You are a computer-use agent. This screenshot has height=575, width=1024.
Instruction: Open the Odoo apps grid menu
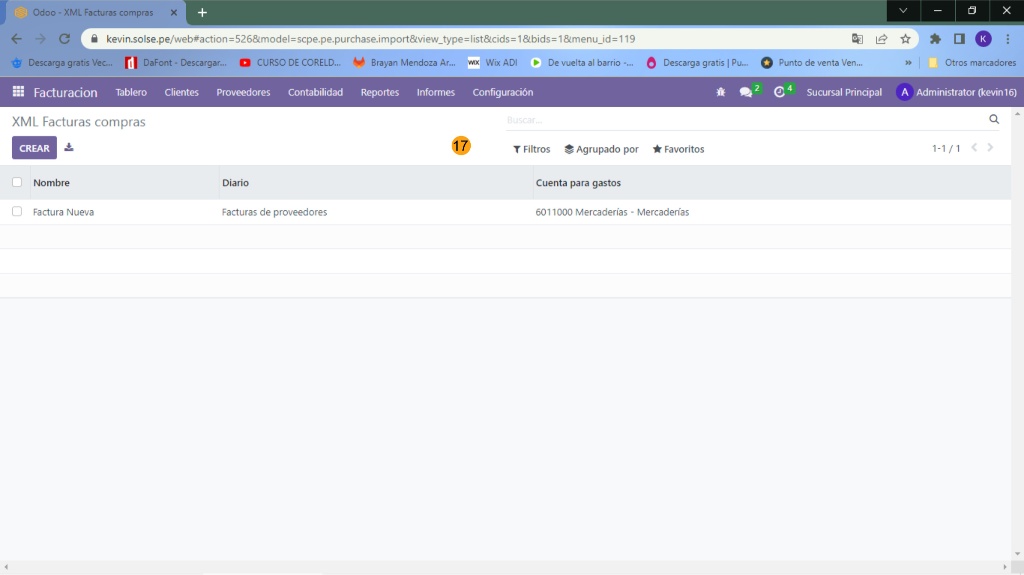18,92
